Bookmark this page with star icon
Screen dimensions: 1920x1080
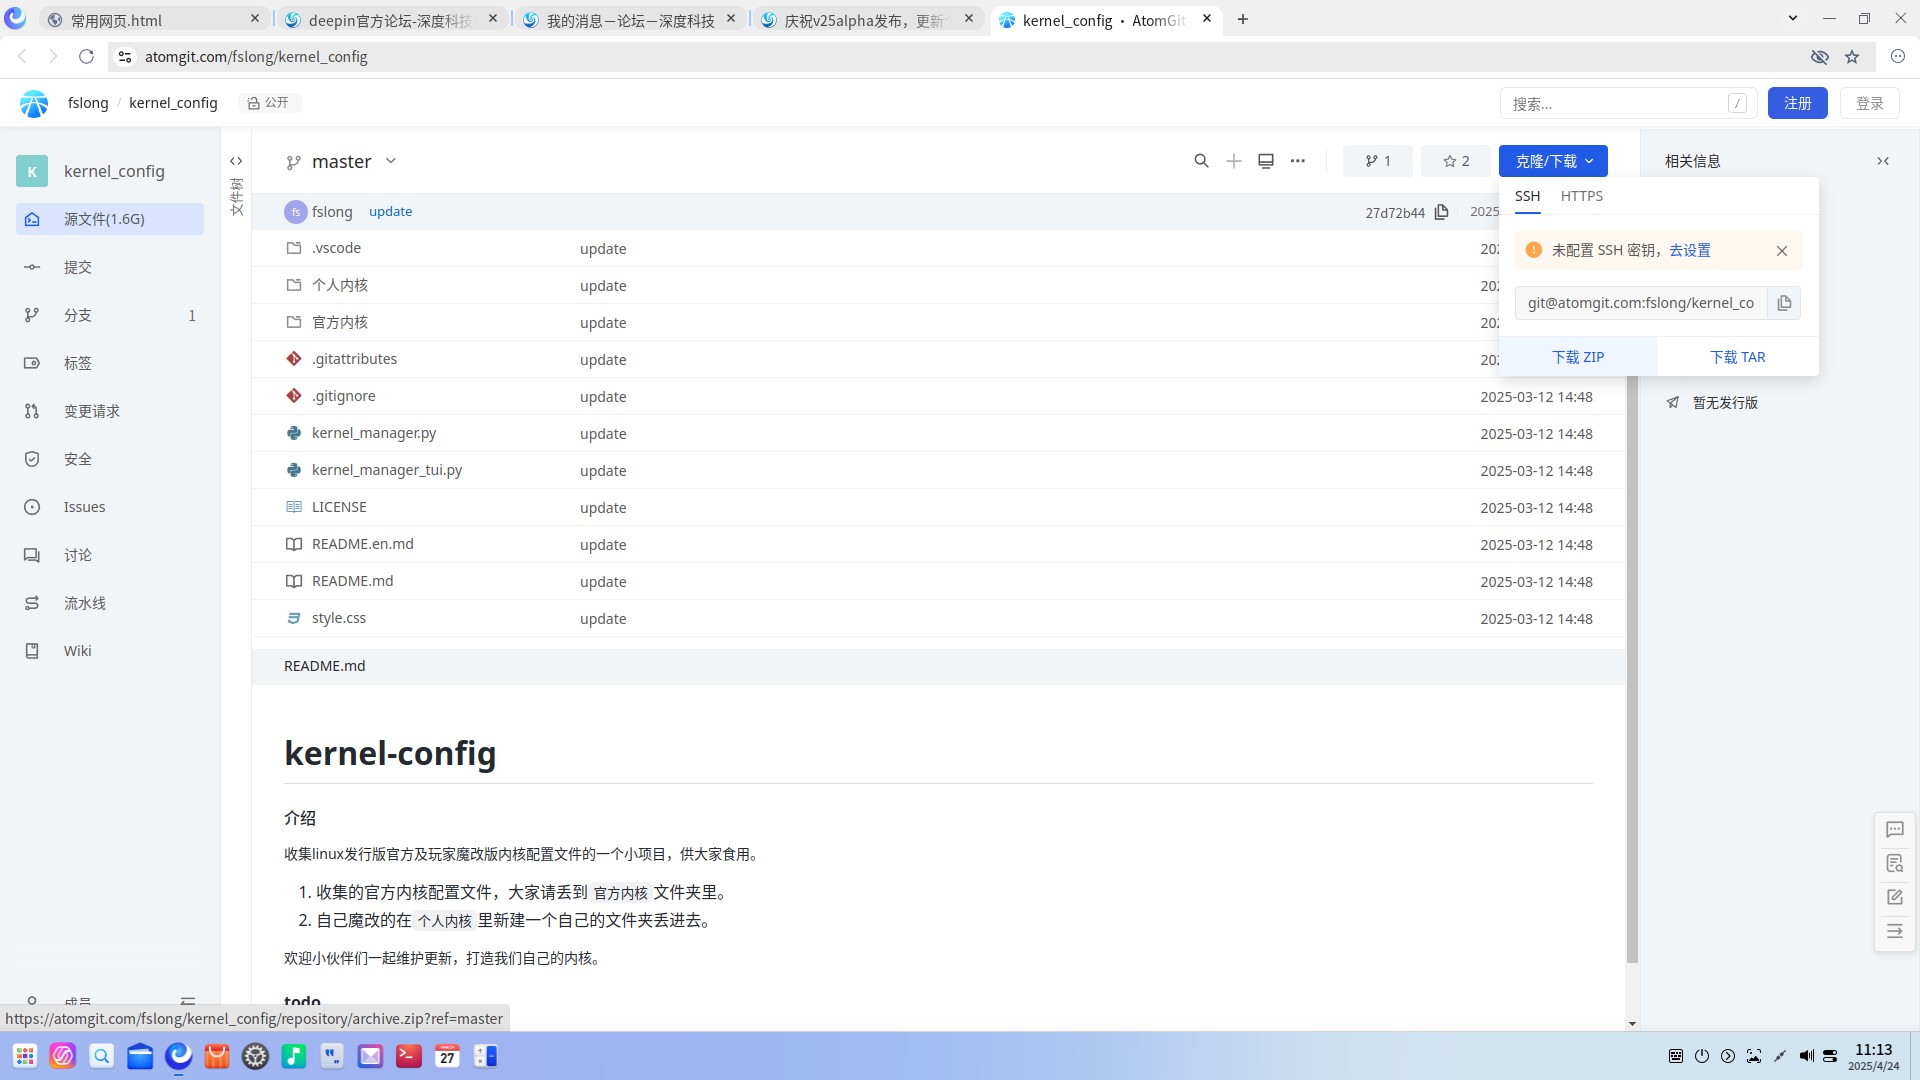pyautogui.click(x=1852, y=57)
